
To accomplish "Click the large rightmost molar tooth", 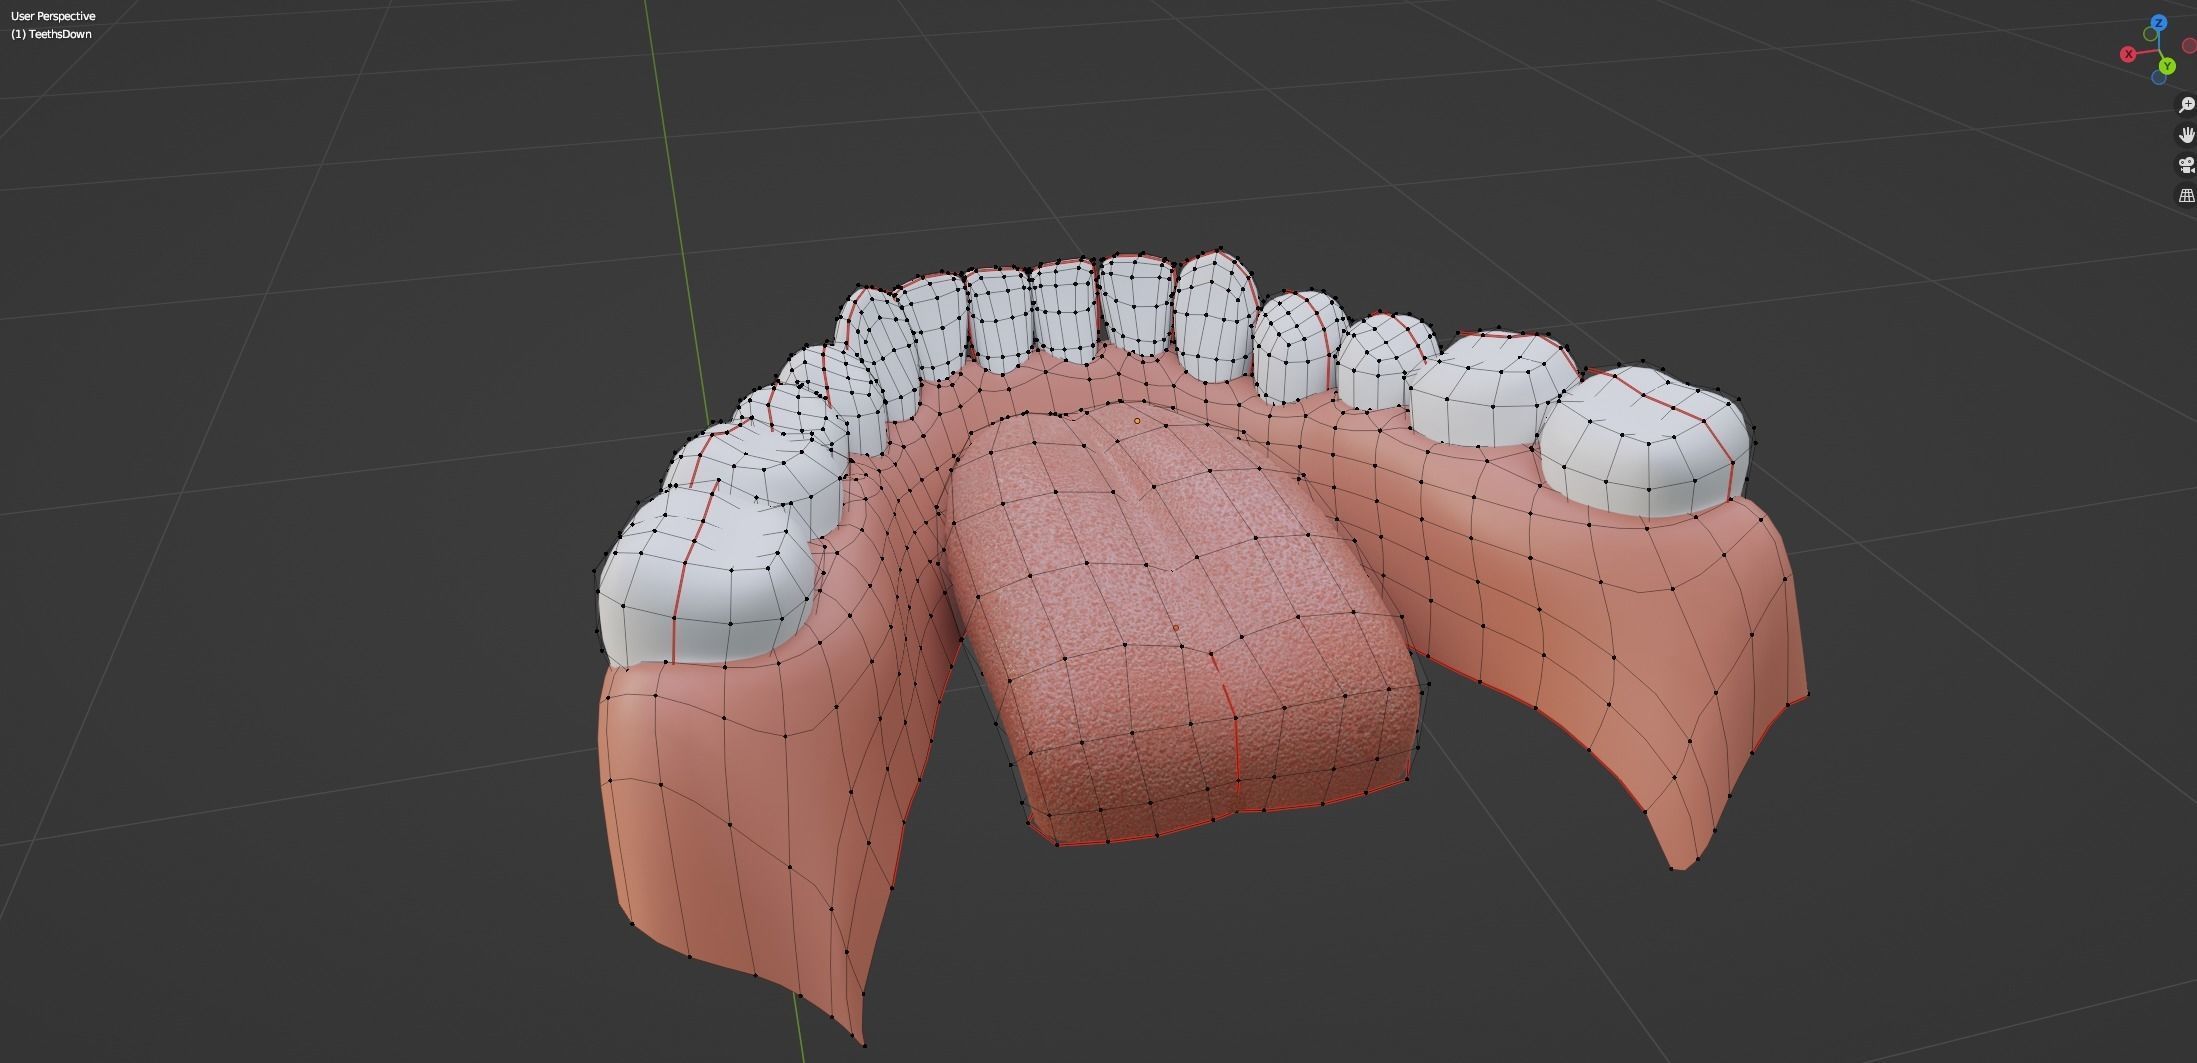I will (1645, 445).
